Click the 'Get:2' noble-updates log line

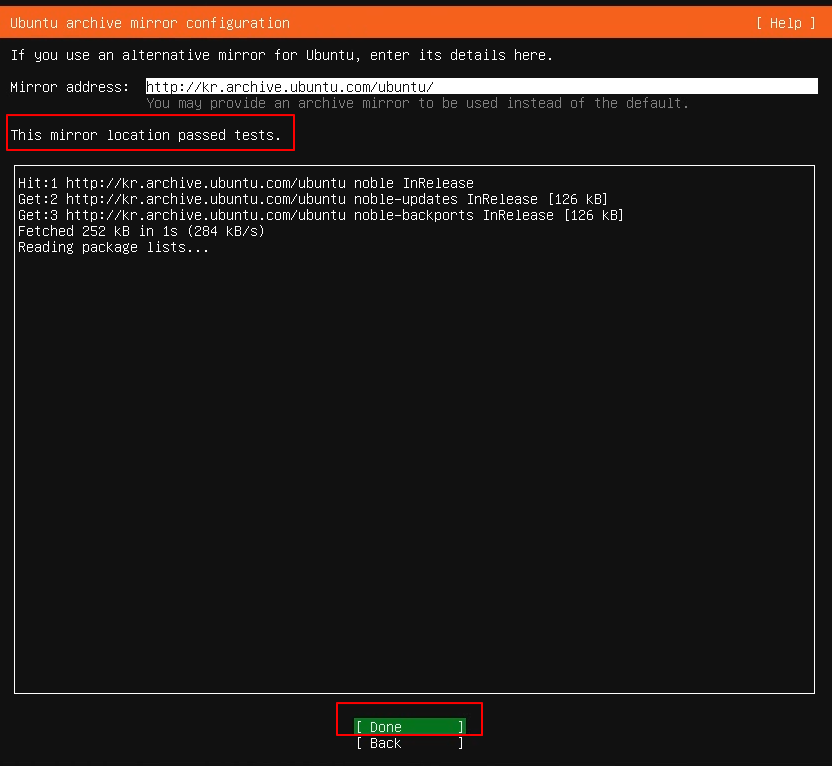point(313,199)
